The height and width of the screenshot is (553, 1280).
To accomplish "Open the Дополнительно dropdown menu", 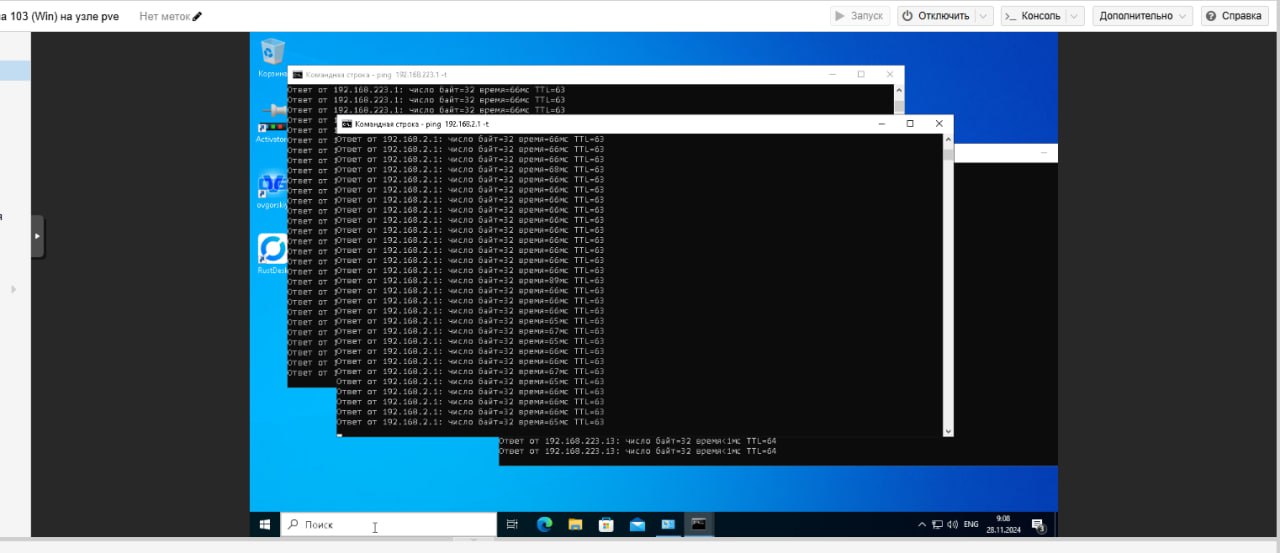I will pyautogui.click(x=1142, y=16).
